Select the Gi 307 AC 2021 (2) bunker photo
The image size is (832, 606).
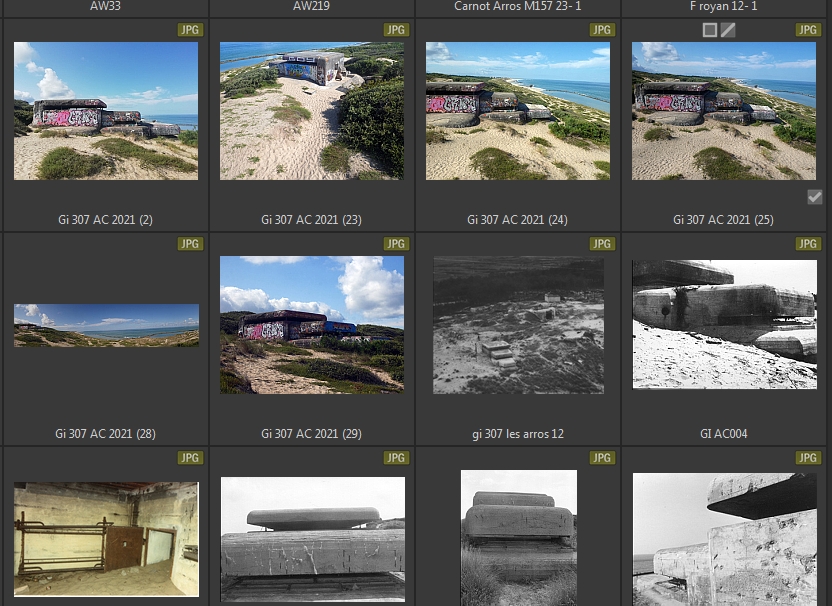106,110
